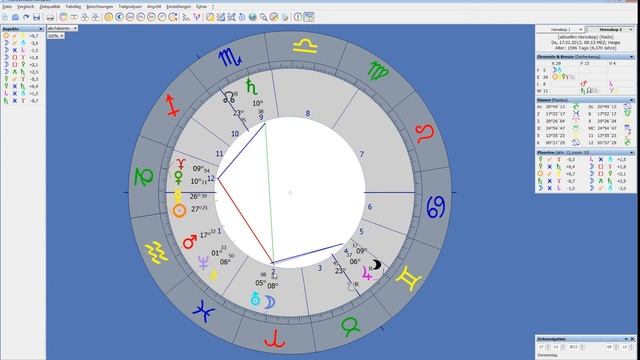
Task: Click the Leo sign on the zodiac ring
Action: [x=425, y=133]
